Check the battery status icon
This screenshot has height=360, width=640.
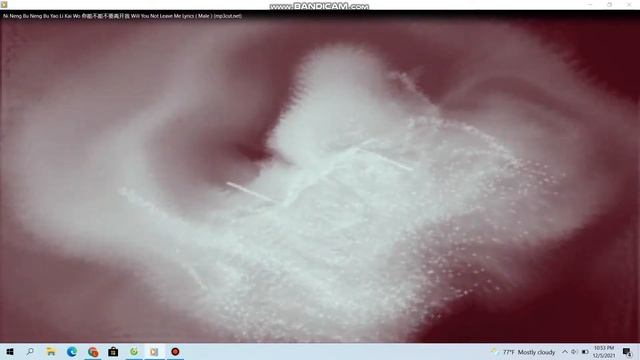pos(585,352)
